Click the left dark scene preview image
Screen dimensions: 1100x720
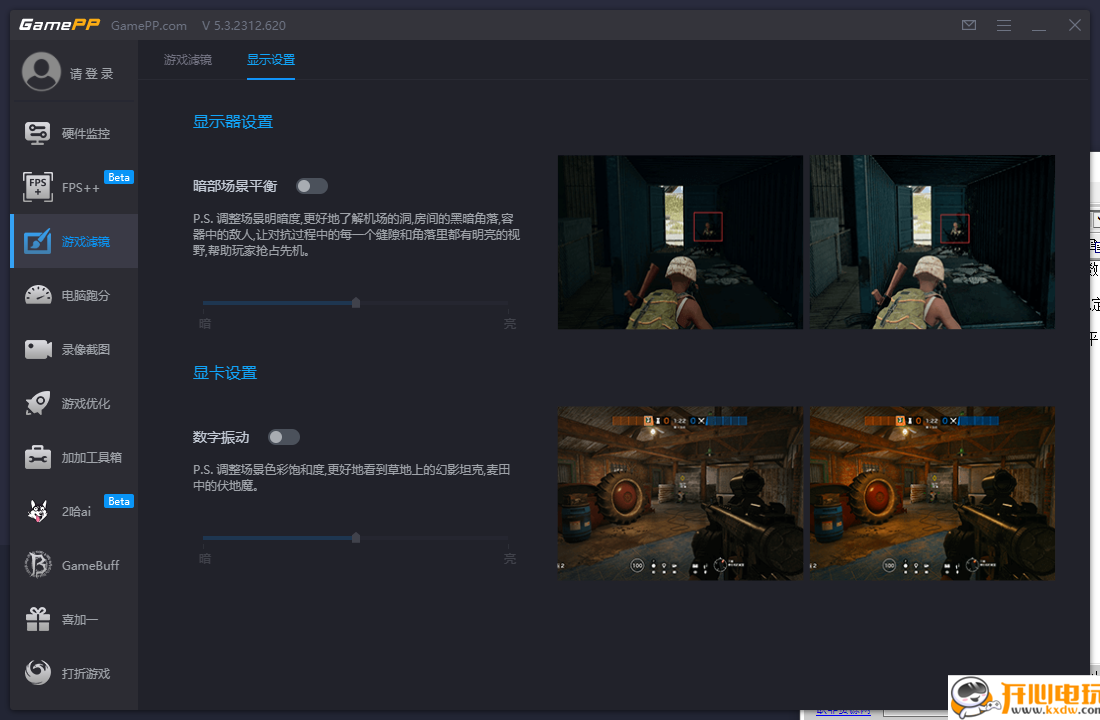pyautogui.click(x=680, y=242)
